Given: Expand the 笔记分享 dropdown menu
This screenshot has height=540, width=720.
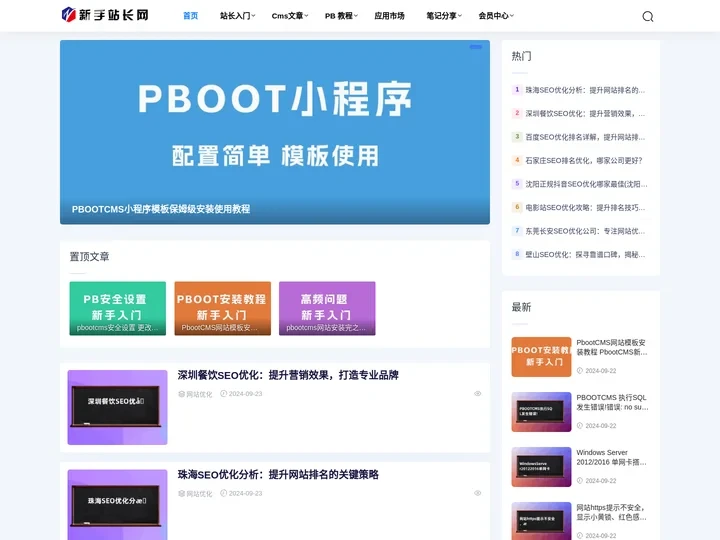Looking at the screenshot, I should [444, 16].
